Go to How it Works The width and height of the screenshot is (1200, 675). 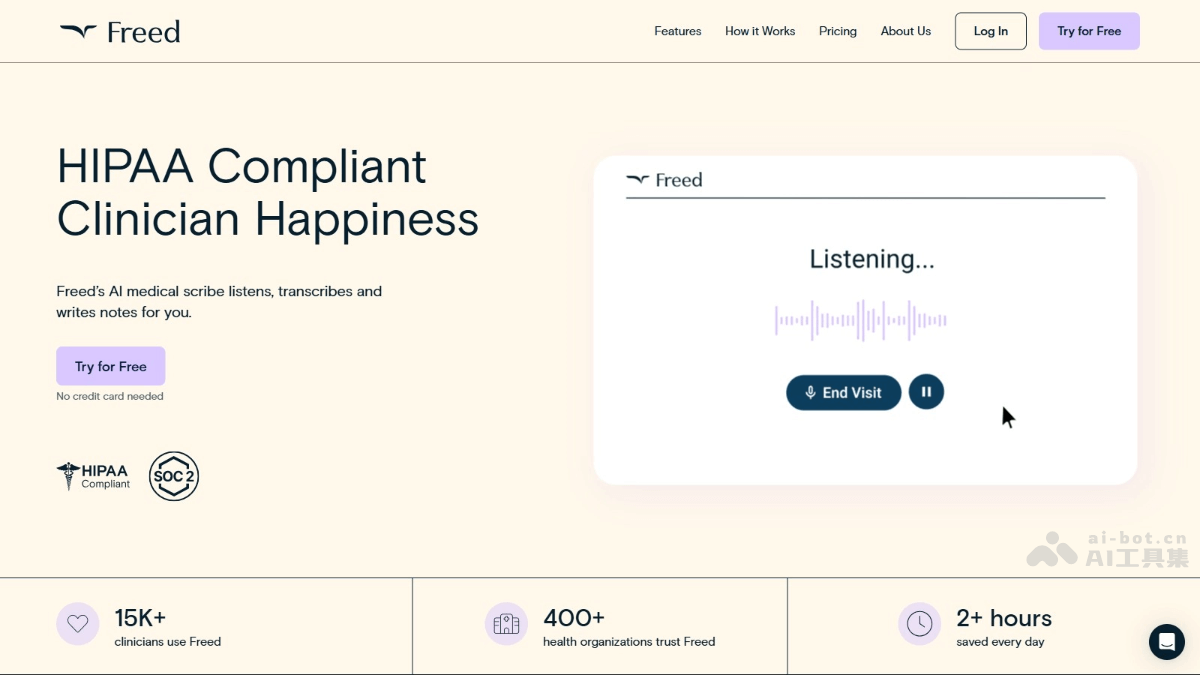[760, 31]
